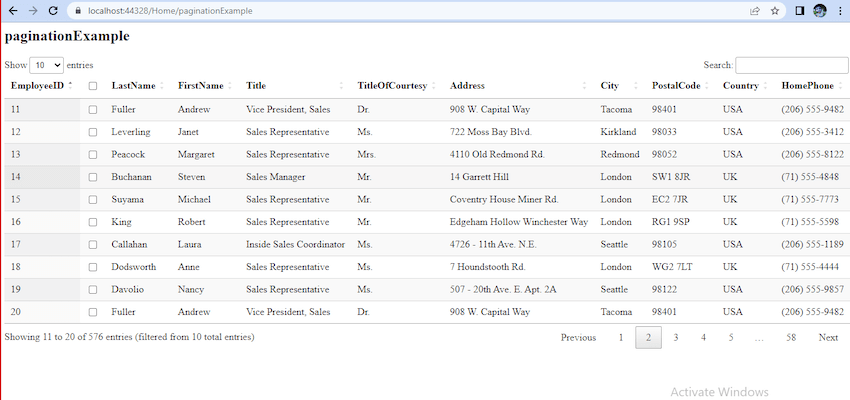Open the browser share icon

755,10
